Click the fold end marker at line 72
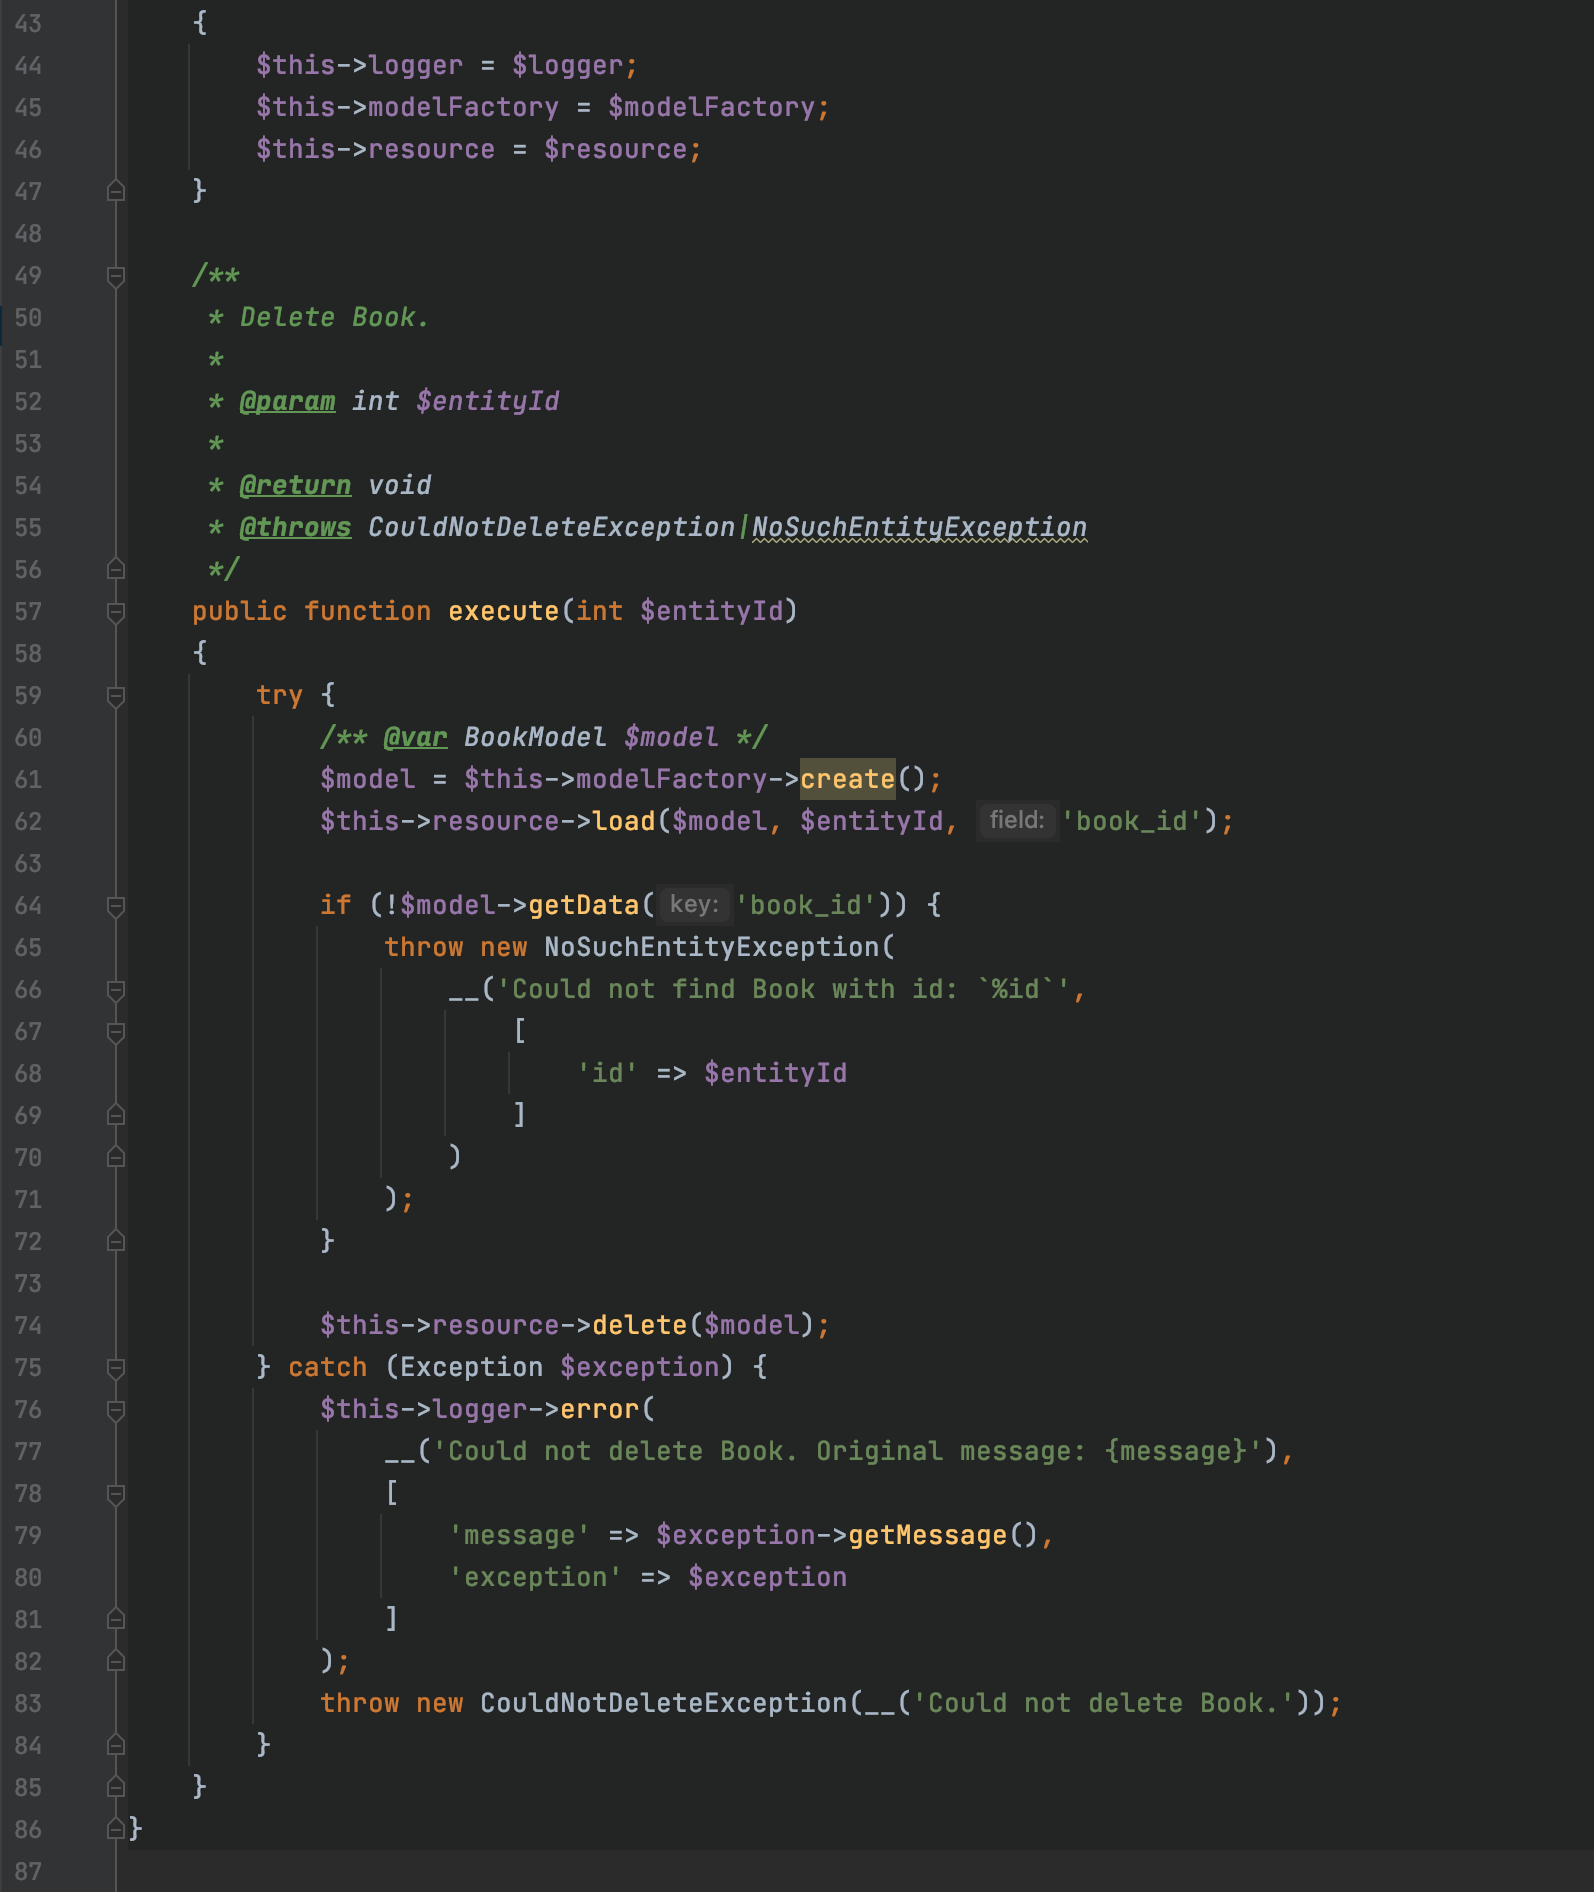1594x1892 pixels. click(x=116, y=1241)
